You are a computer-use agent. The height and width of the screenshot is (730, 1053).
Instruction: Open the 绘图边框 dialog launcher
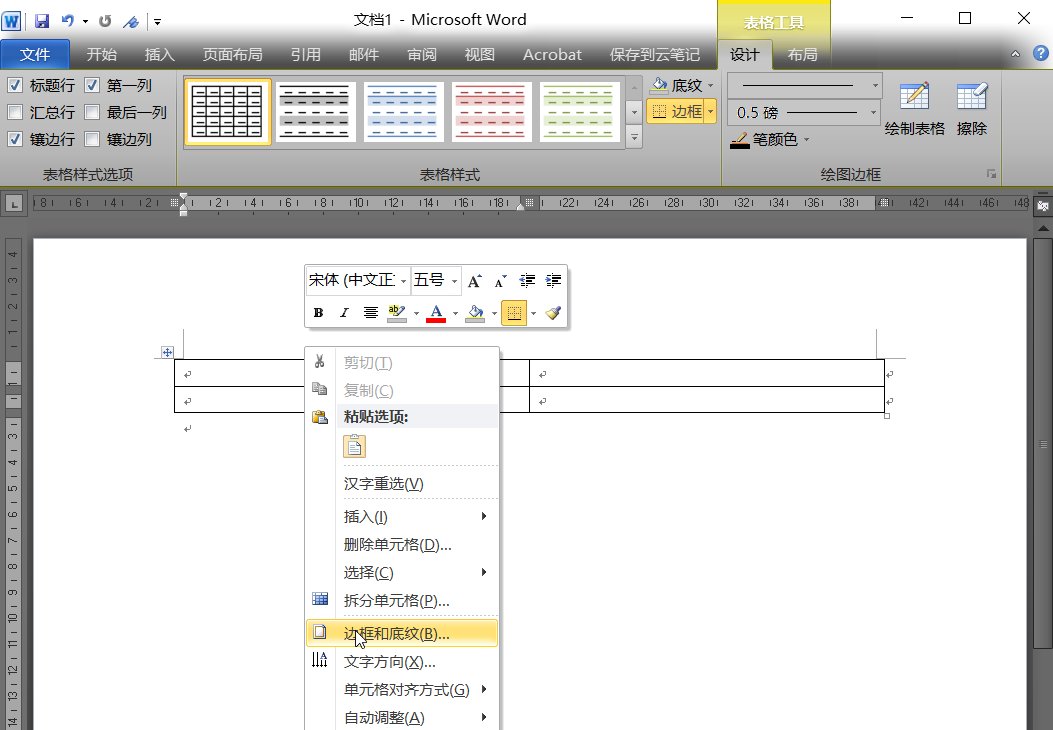click(x=992, y=173)
